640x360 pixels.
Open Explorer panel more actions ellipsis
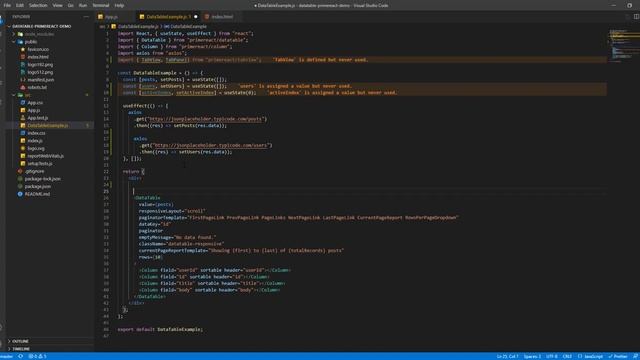(86, 17)
